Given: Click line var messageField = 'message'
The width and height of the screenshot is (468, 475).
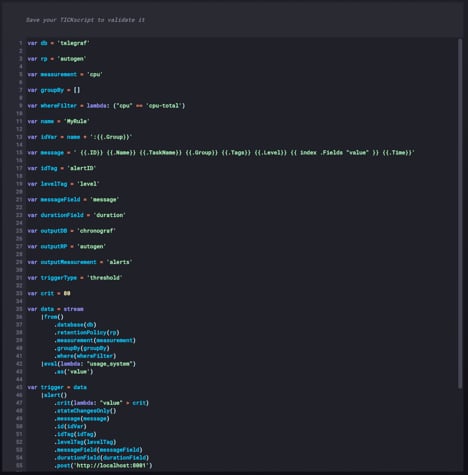Looking at the screenshot, I should click(x=73, y=200).
